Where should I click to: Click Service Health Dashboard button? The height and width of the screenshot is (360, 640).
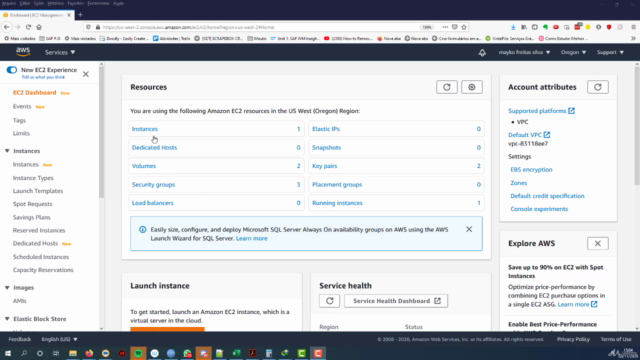396,301
